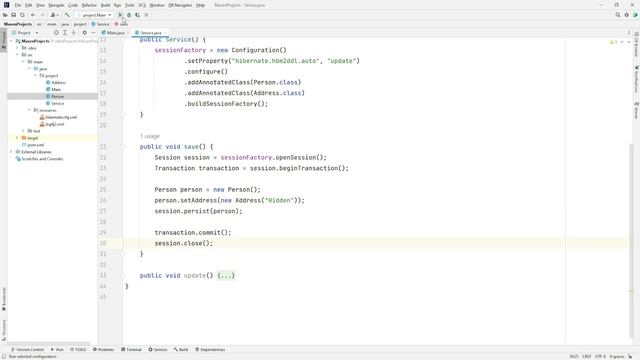Open the project.Main run configuration dropdown
This screenshot has height=360, width=640.
(x=94, y=15)
